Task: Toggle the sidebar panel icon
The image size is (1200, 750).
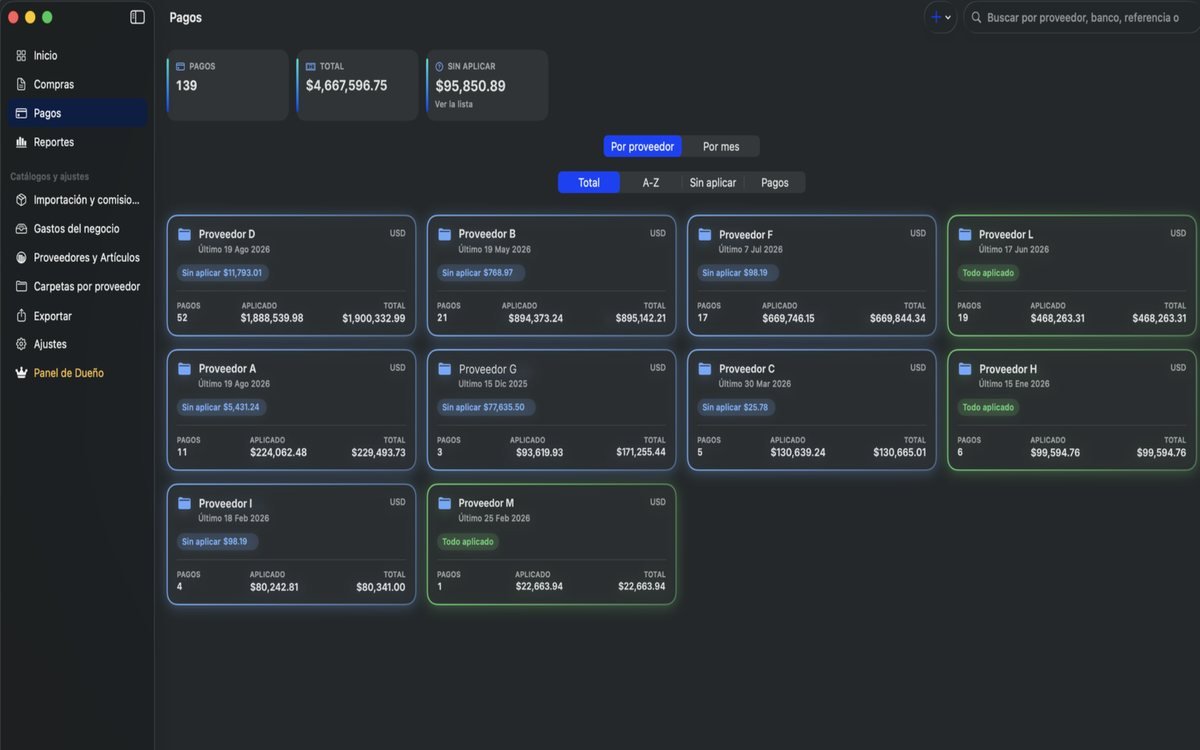Action: pos(137,17)
